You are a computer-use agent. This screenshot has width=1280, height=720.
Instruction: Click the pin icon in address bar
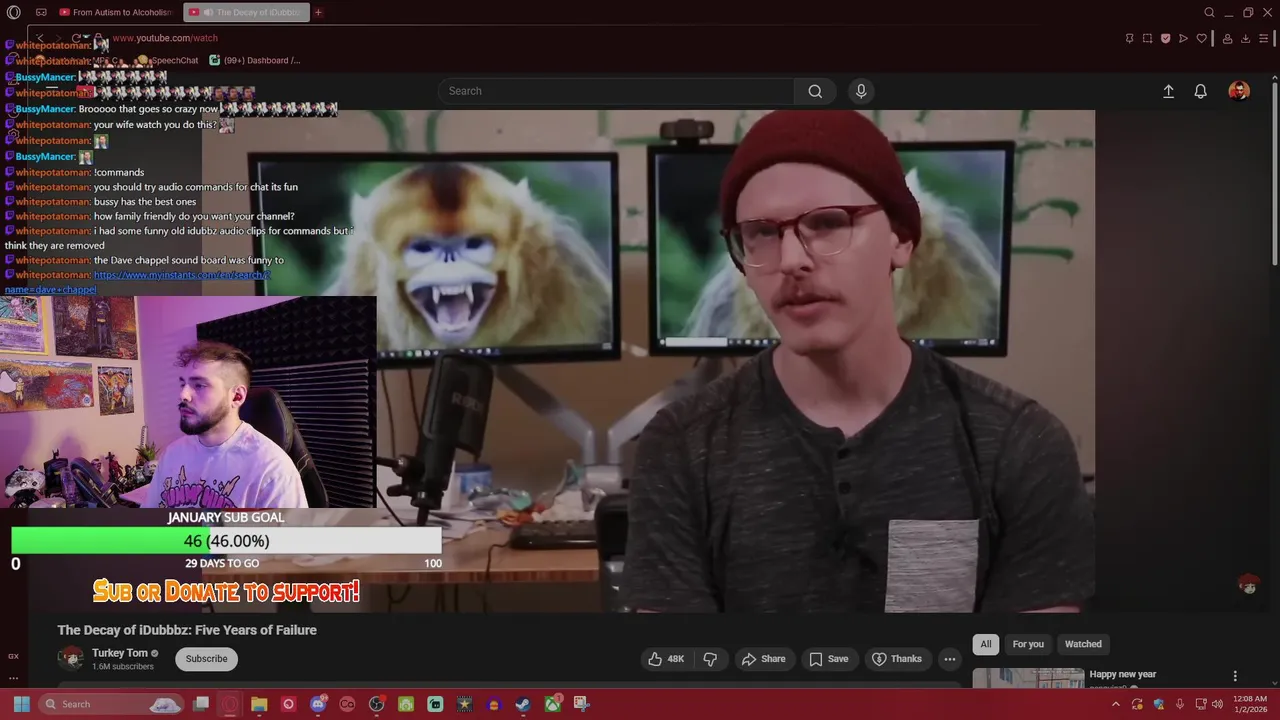point(1129,38)
